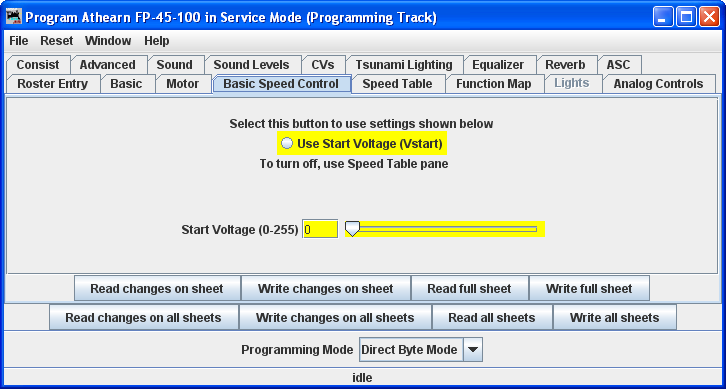The width and height of the screenshot is (726, 389).
Task: Select the Sound Levels tab
Action: click(251, 65)
